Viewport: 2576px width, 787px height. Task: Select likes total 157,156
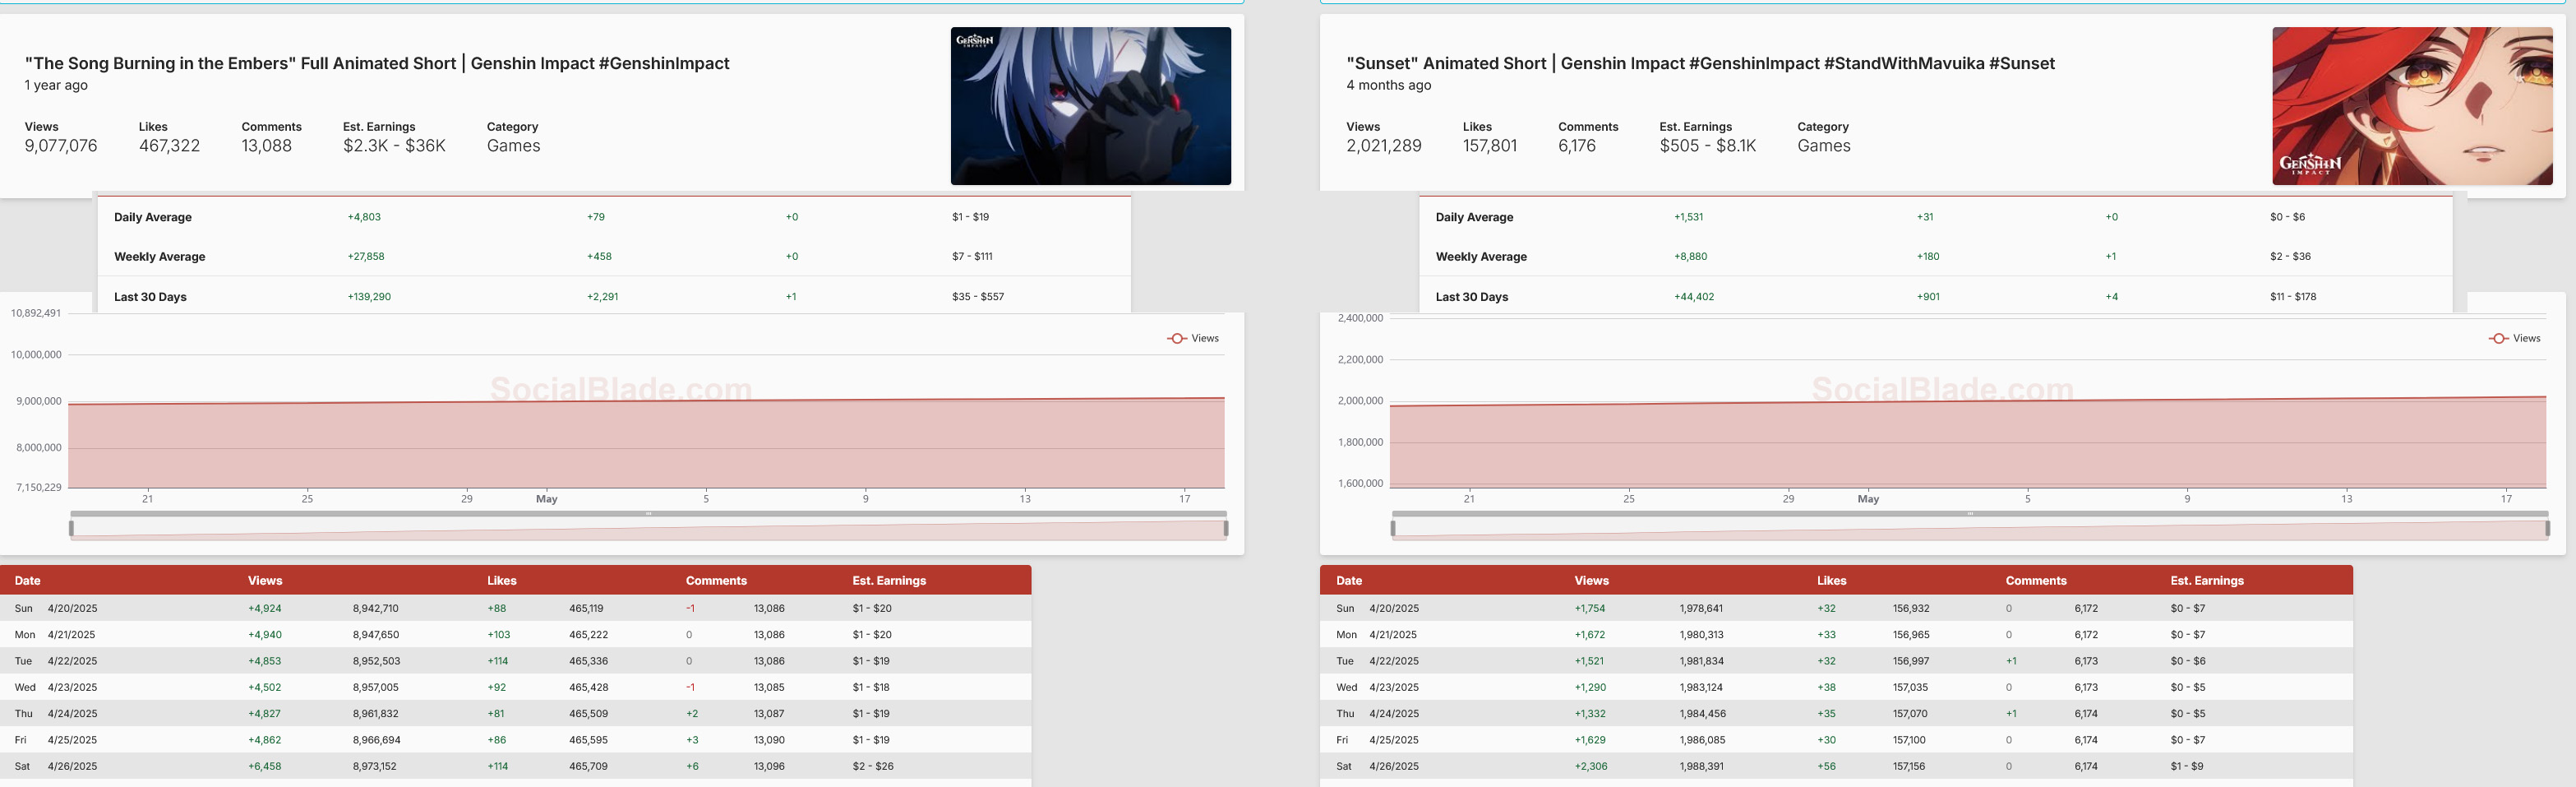coord(1909,766)
